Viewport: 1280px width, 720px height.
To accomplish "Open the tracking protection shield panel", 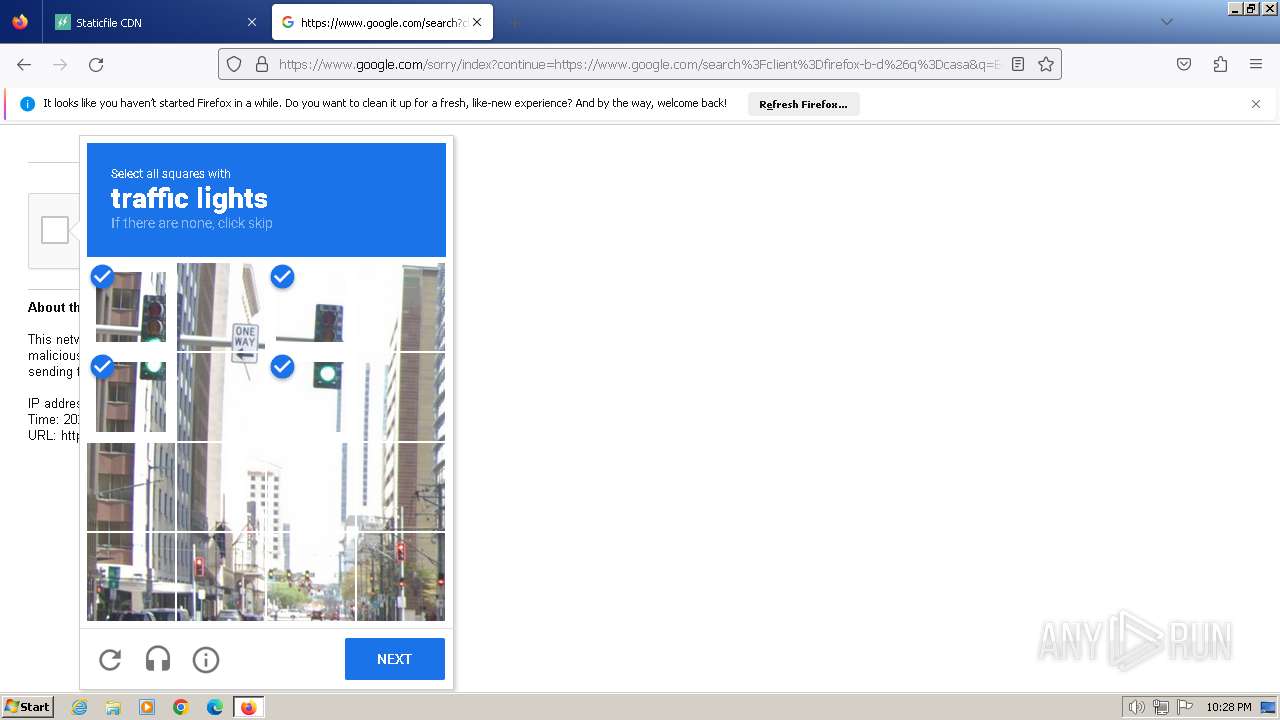I will point(234,64).
